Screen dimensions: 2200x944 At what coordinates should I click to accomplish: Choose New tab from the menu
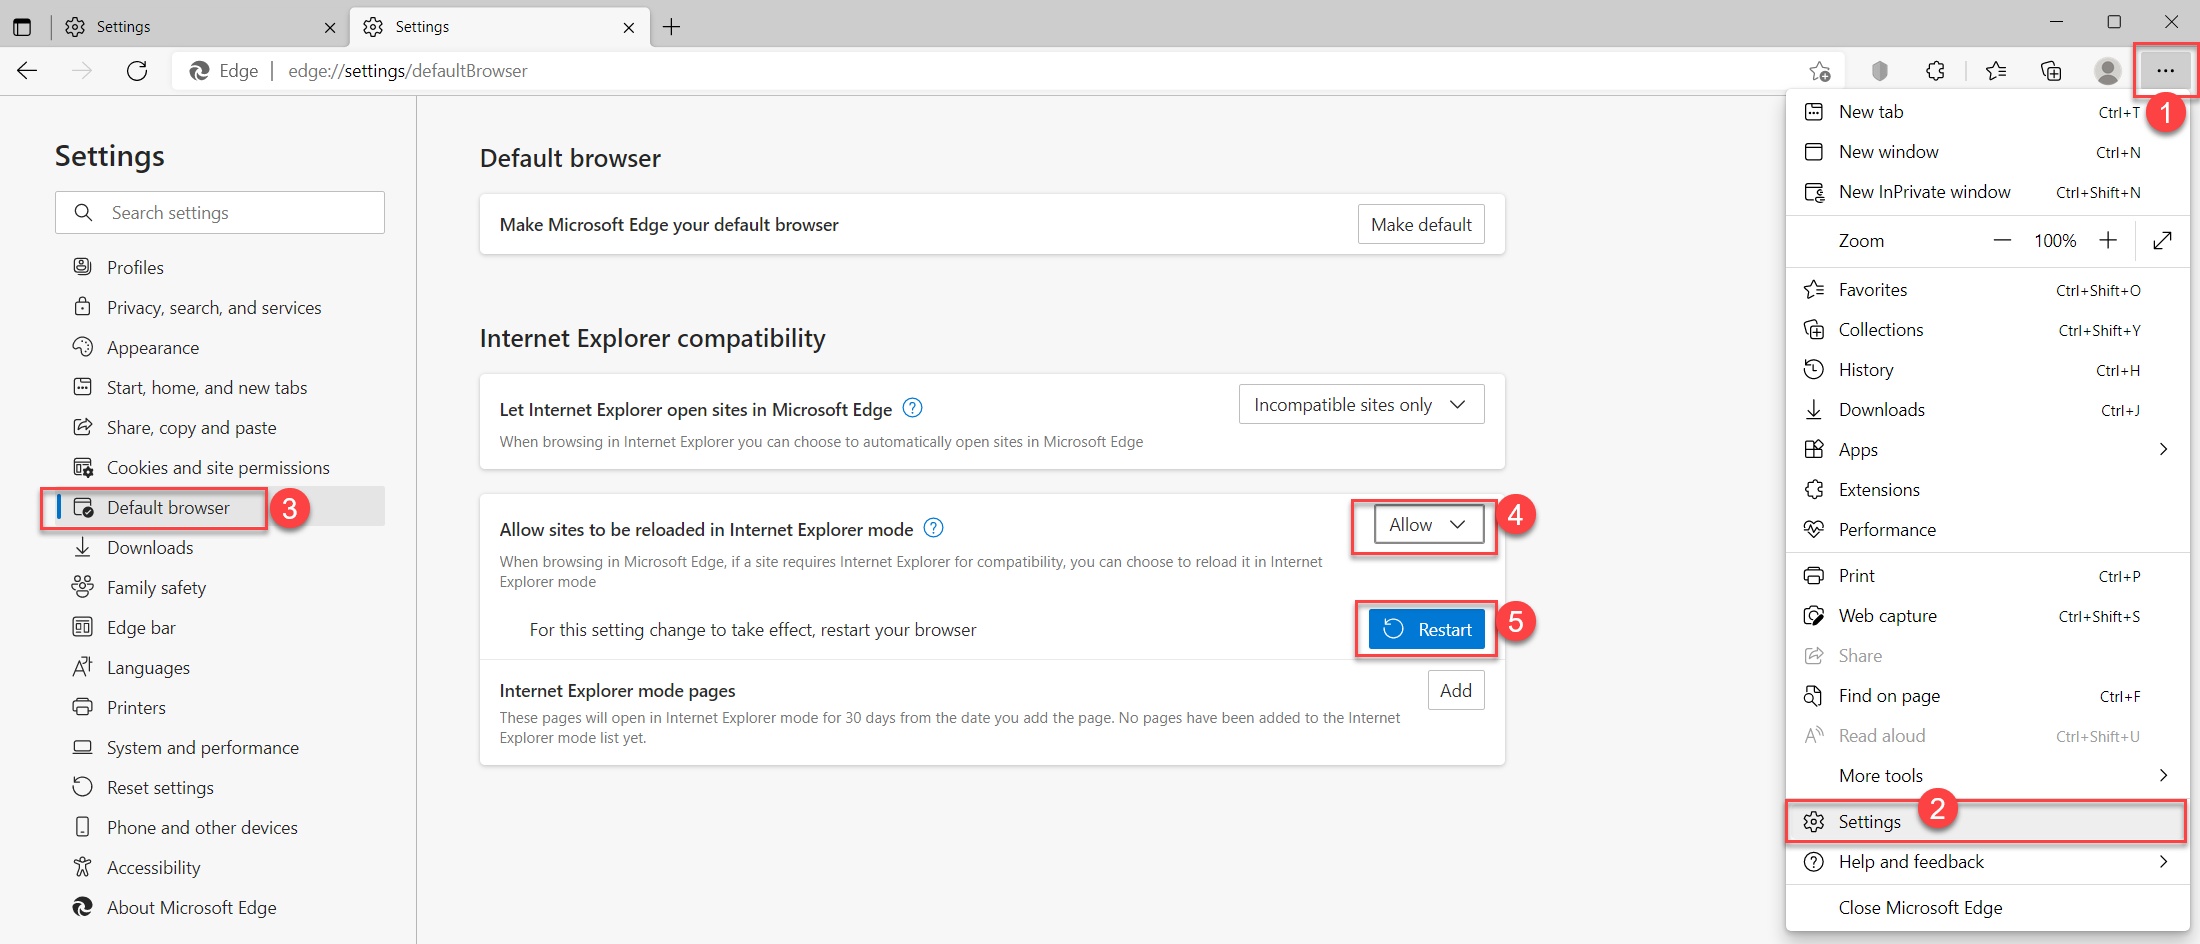pyautogui.click(x=1988, y=112)
